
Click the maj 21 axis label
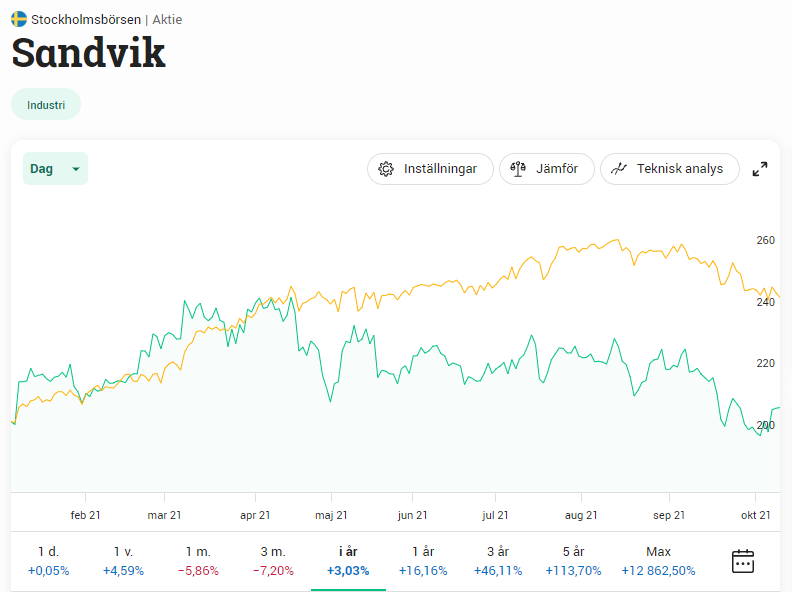(331, 515)
